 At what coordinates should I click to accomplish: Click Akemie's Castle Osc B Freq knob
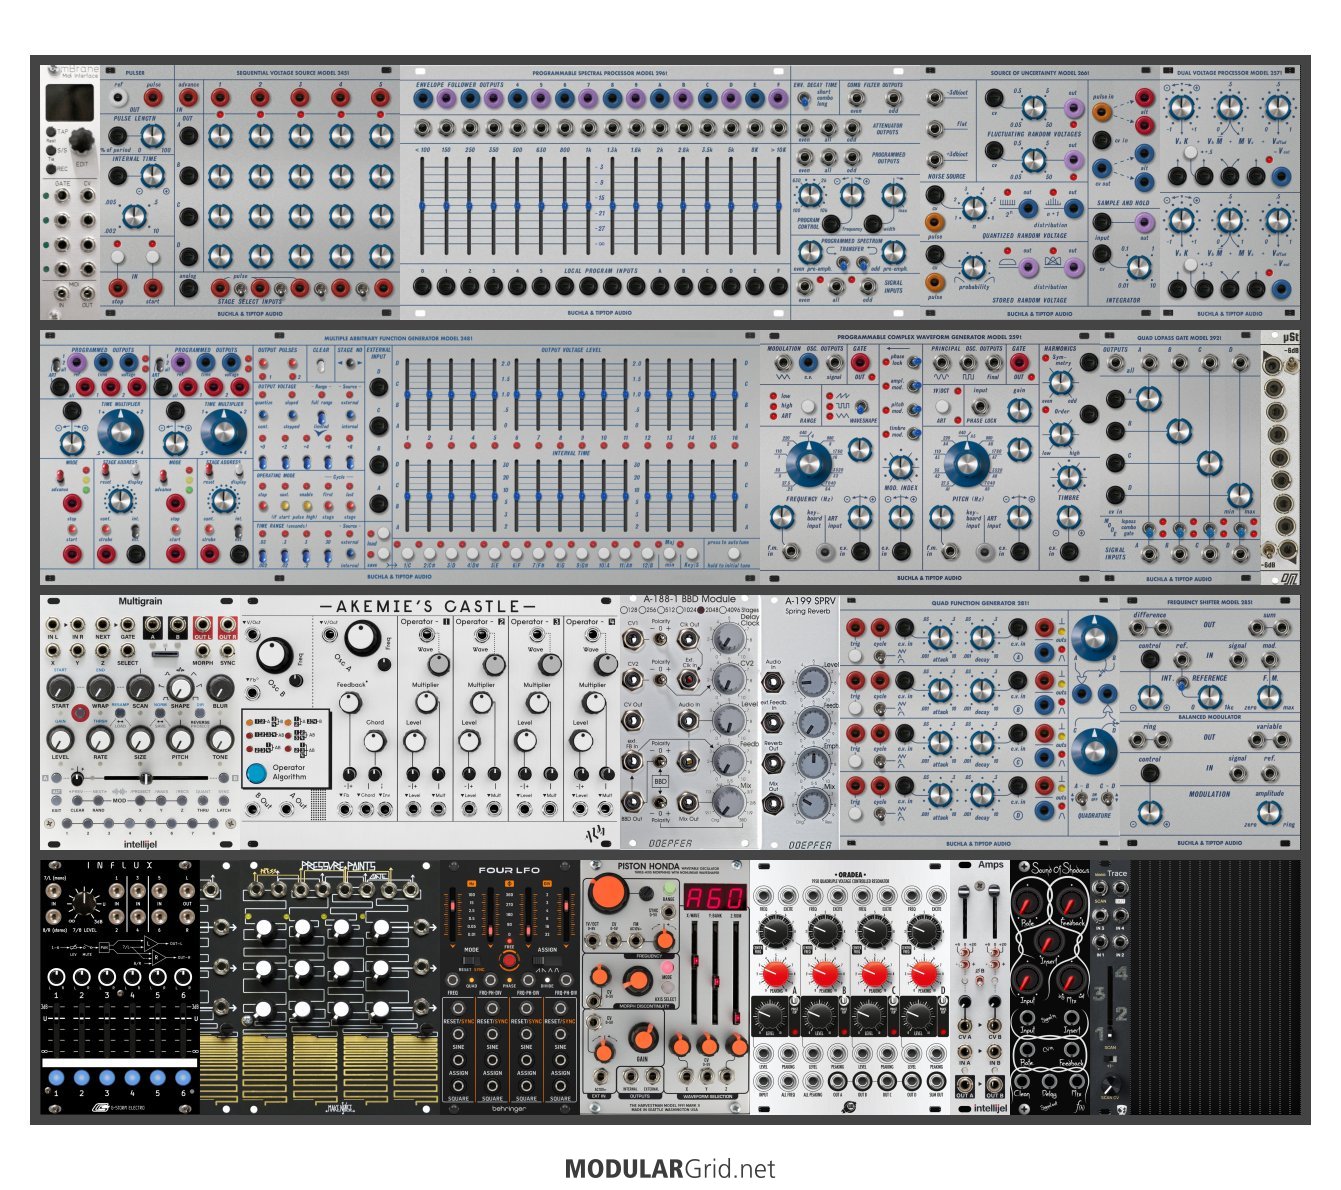point(273,656)
